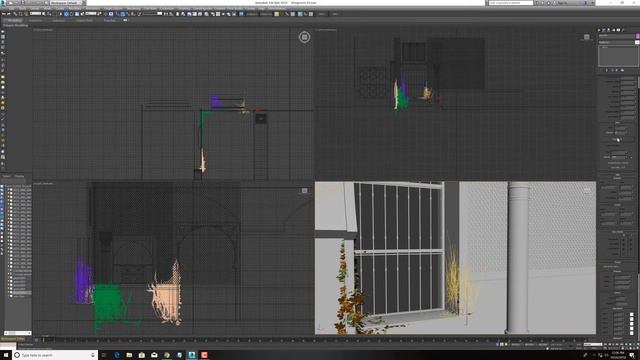Open the Hierarchy command panel tab
640x360 pixels.
pyautogui.click(x=609, y=30)
